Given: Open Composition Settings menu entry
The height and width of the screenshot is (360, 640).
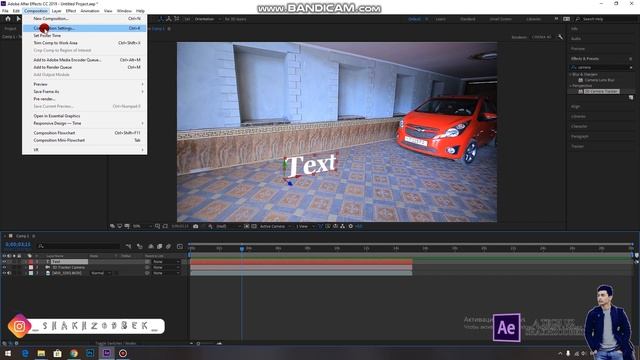Looking at the screenshot, I should pos(84,28).
